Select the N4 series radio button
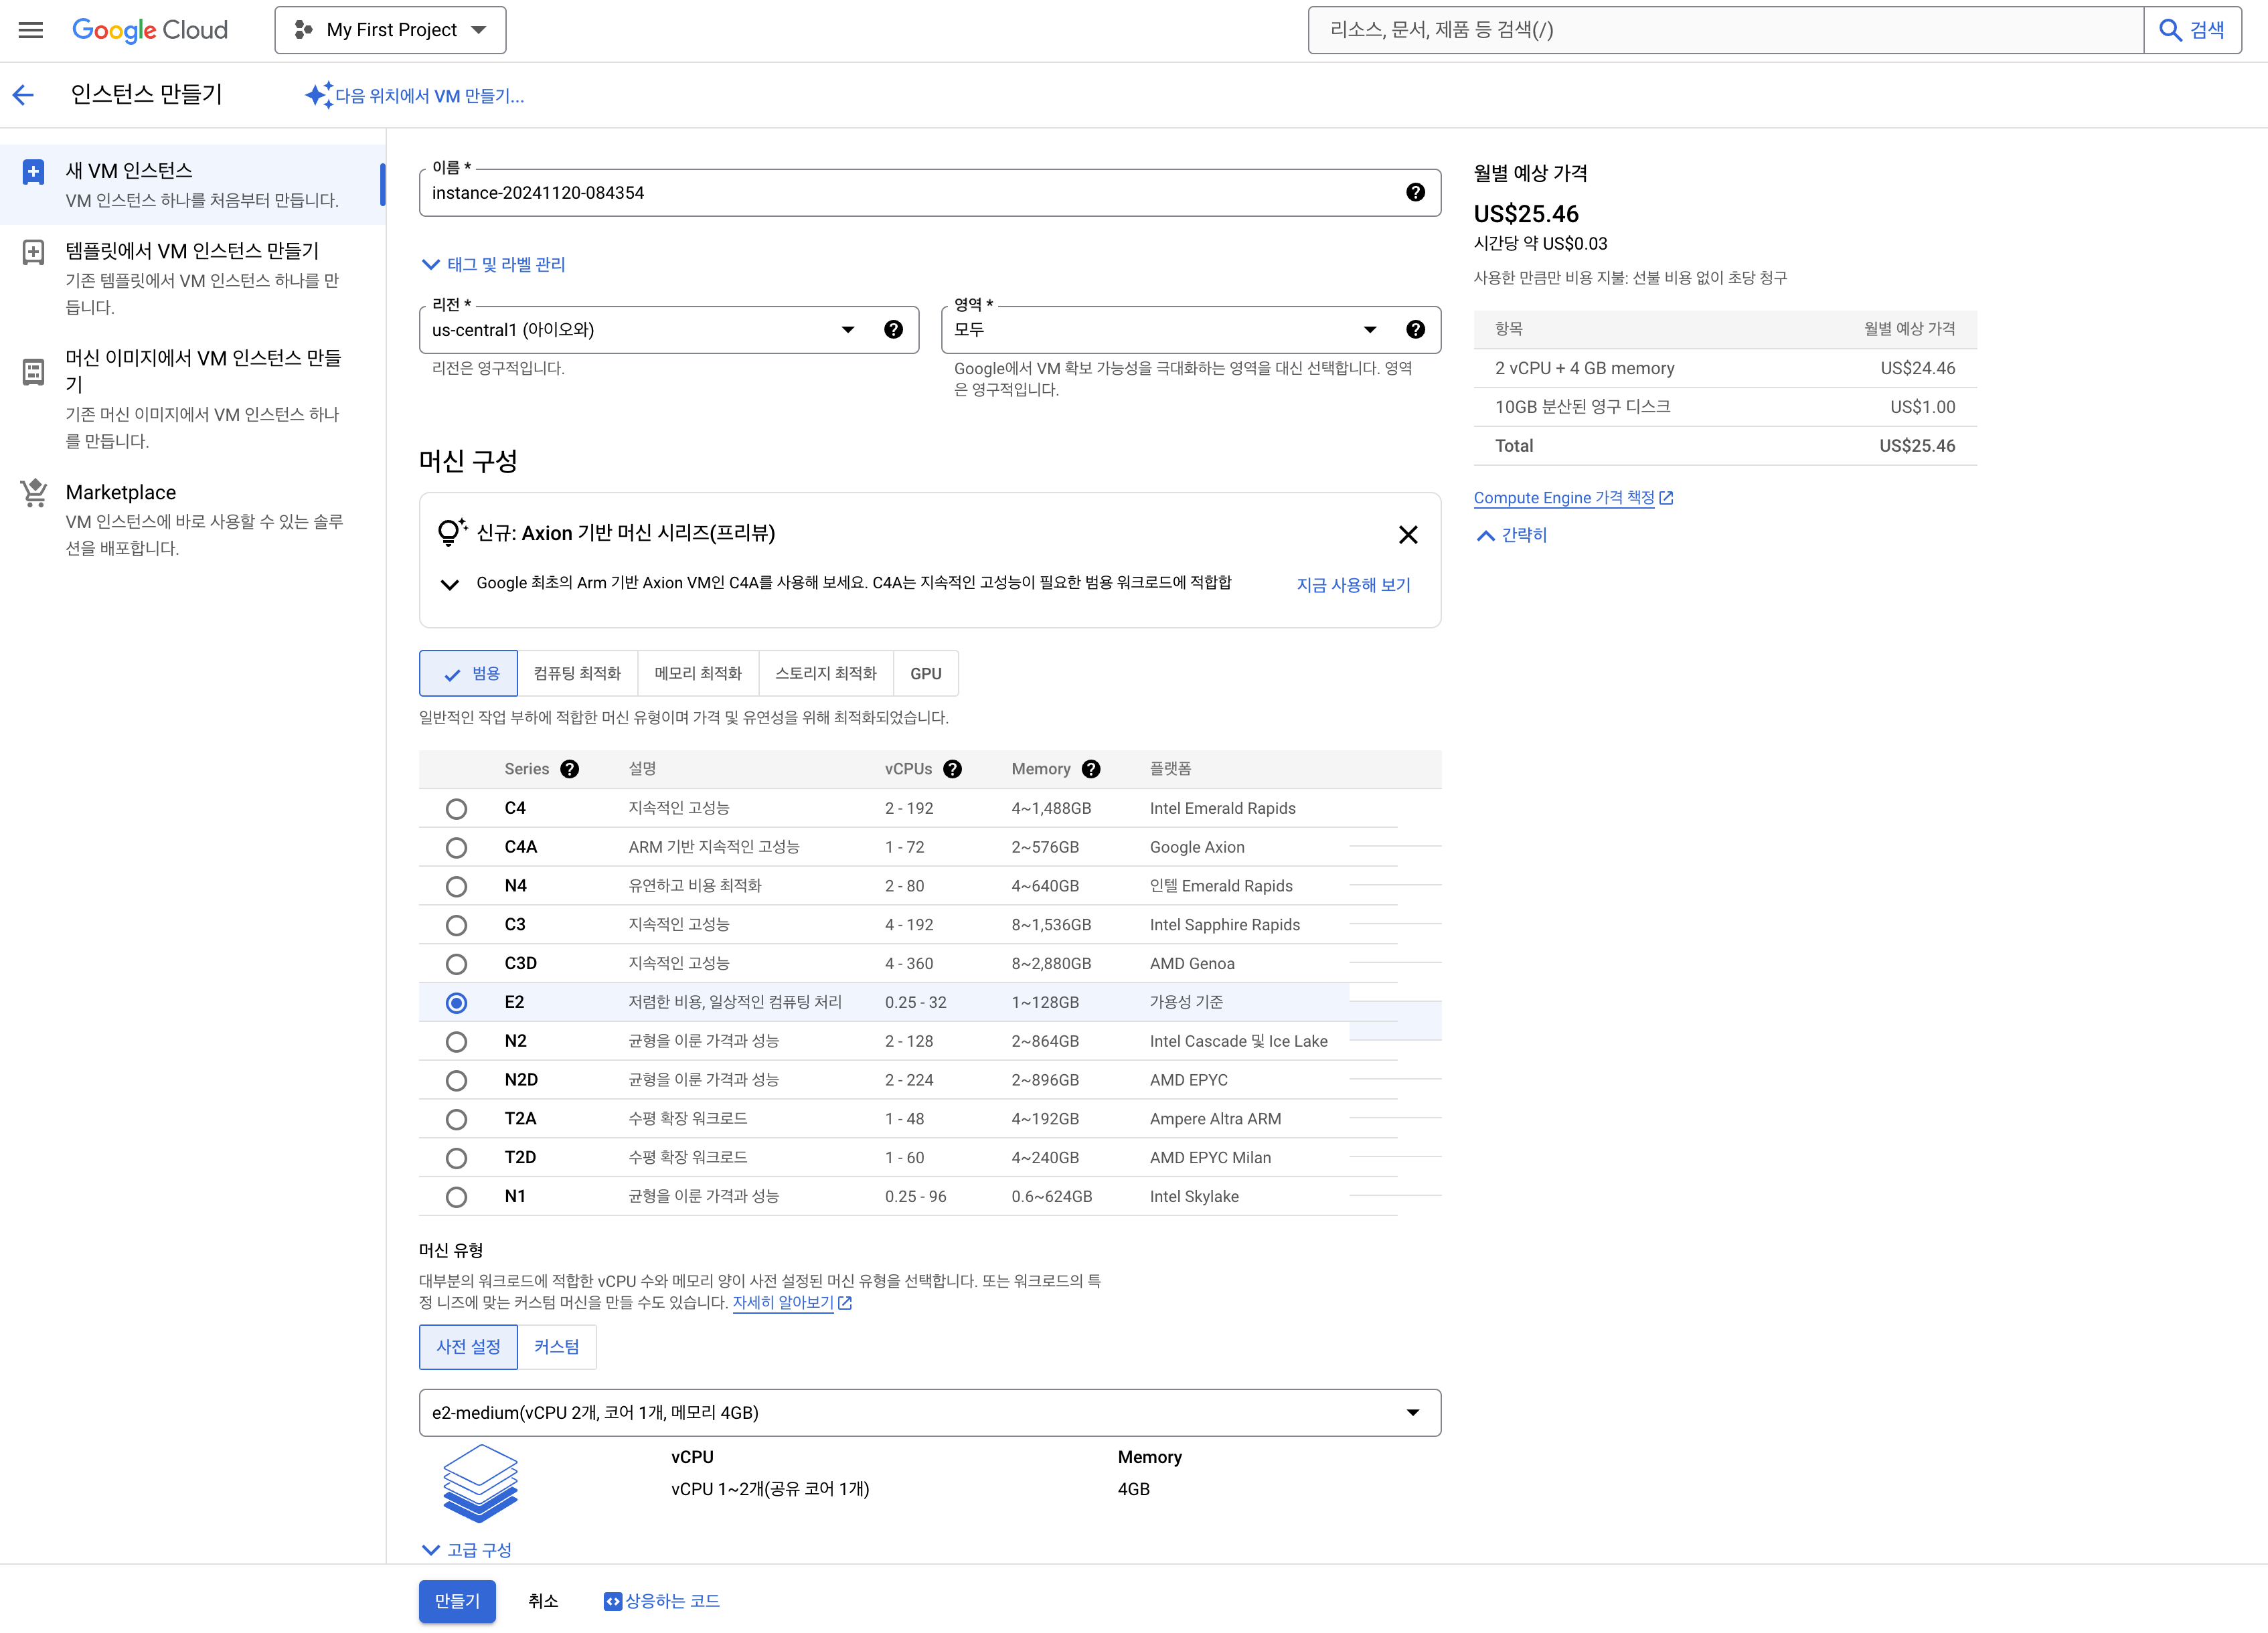This screenshot has height=1633, width=2268. (x=456, y=887)
